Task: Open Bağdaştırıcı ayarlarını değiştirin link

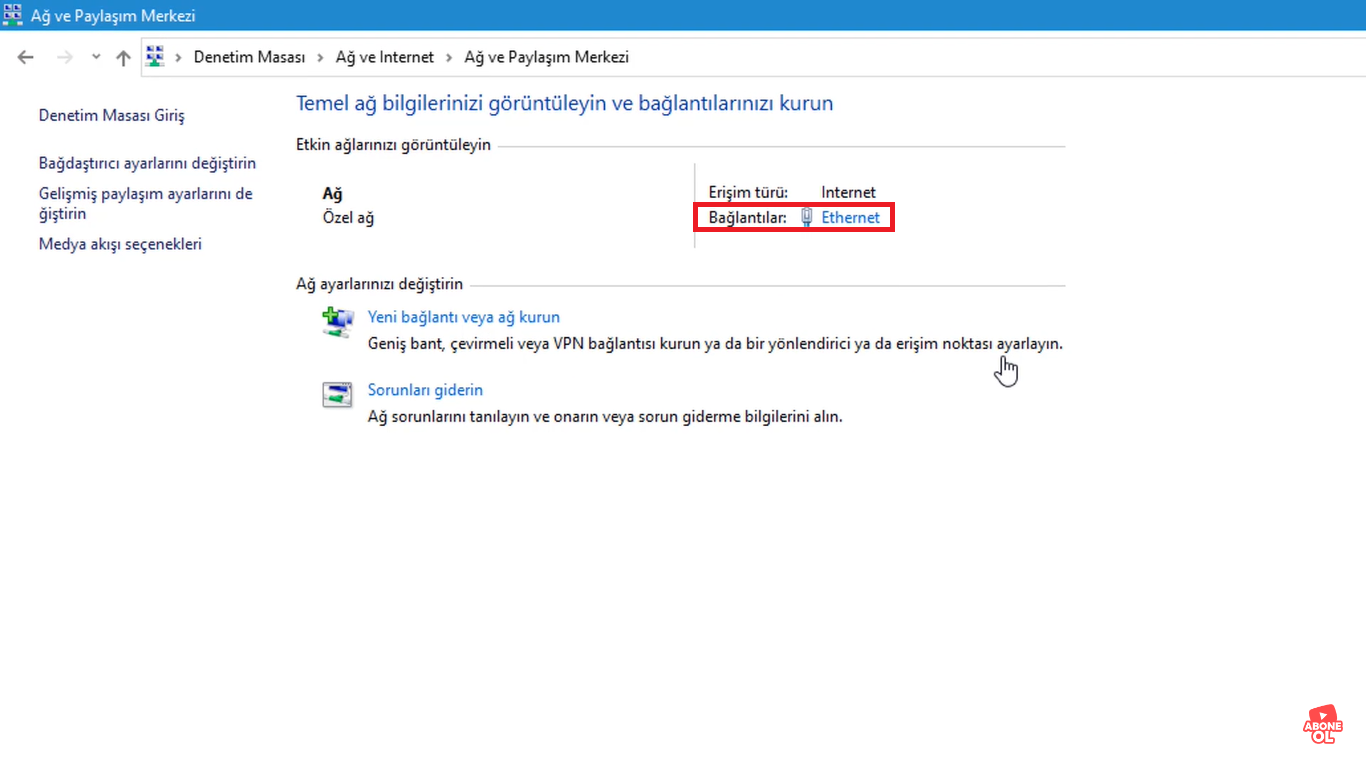Action: [148, 163]
